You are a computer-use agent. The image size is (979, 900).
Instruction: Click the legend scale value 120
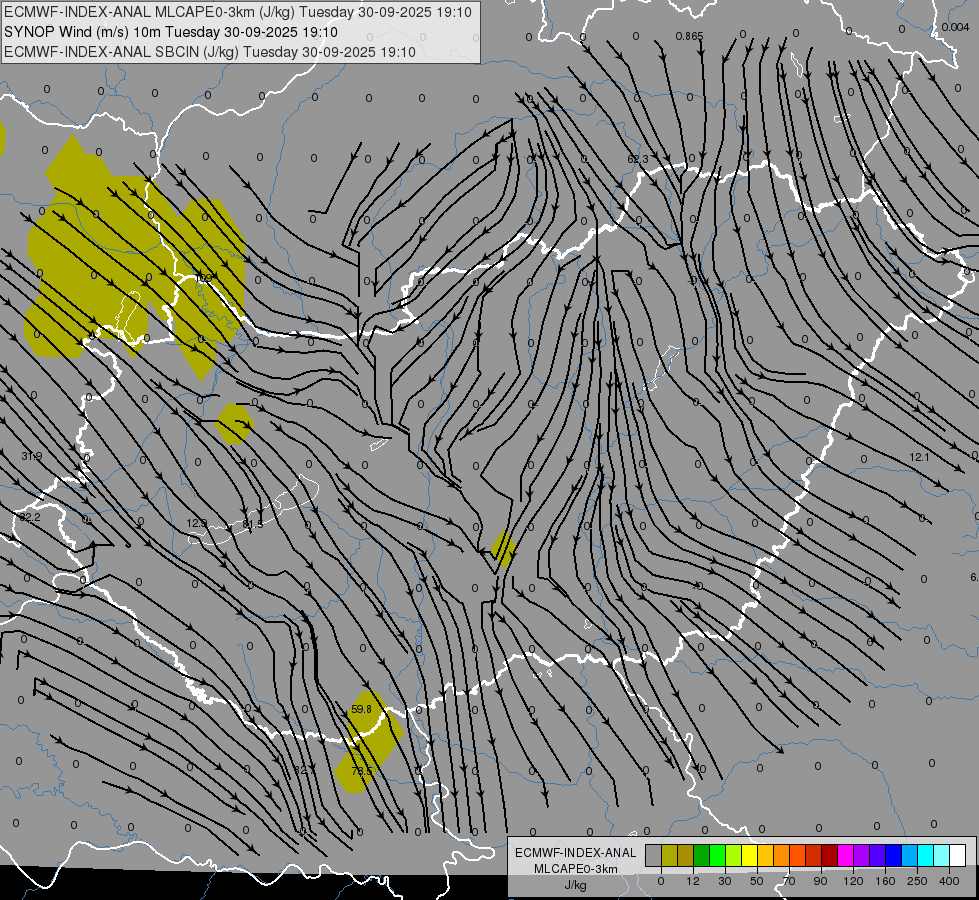(x=853, y=881)
